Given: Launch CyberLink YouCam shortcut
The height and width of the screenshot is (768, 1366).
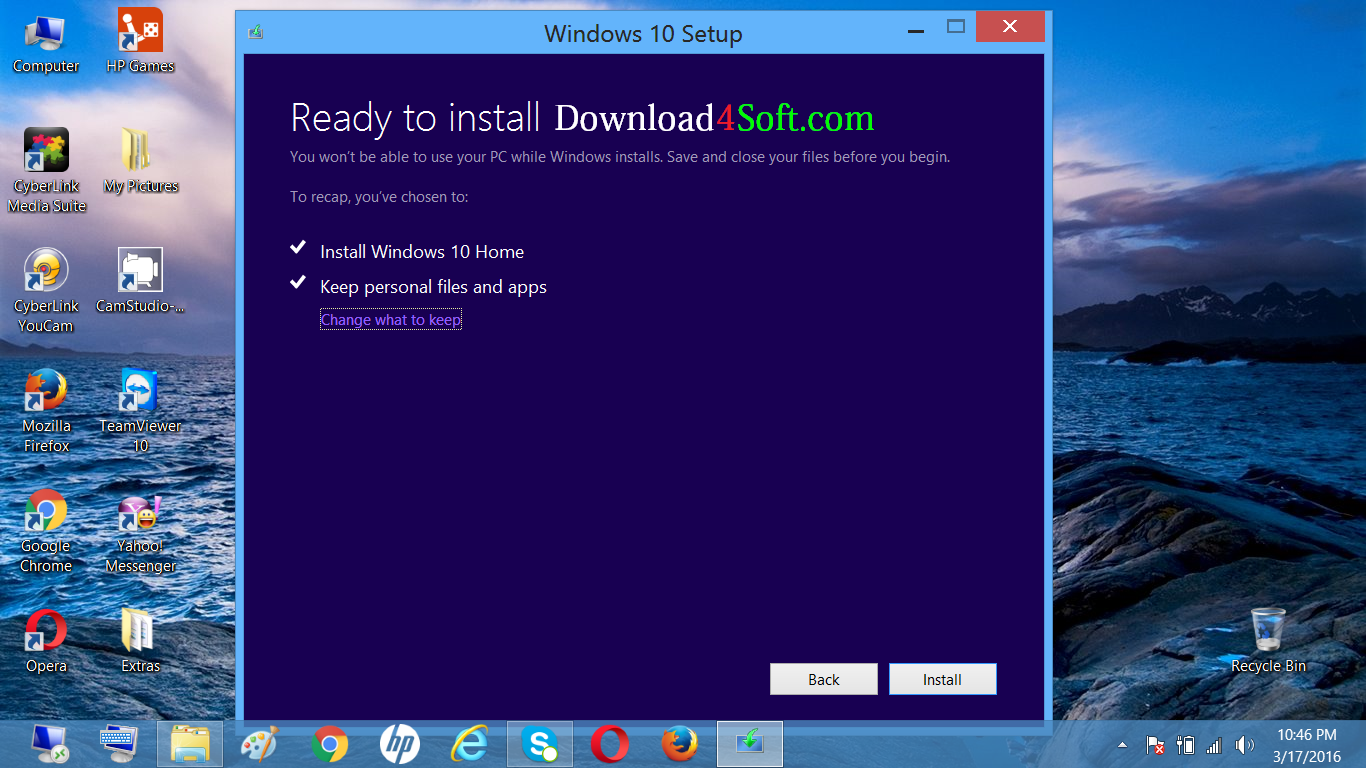Looking at the screenshot, I should [x=46, y=291].
